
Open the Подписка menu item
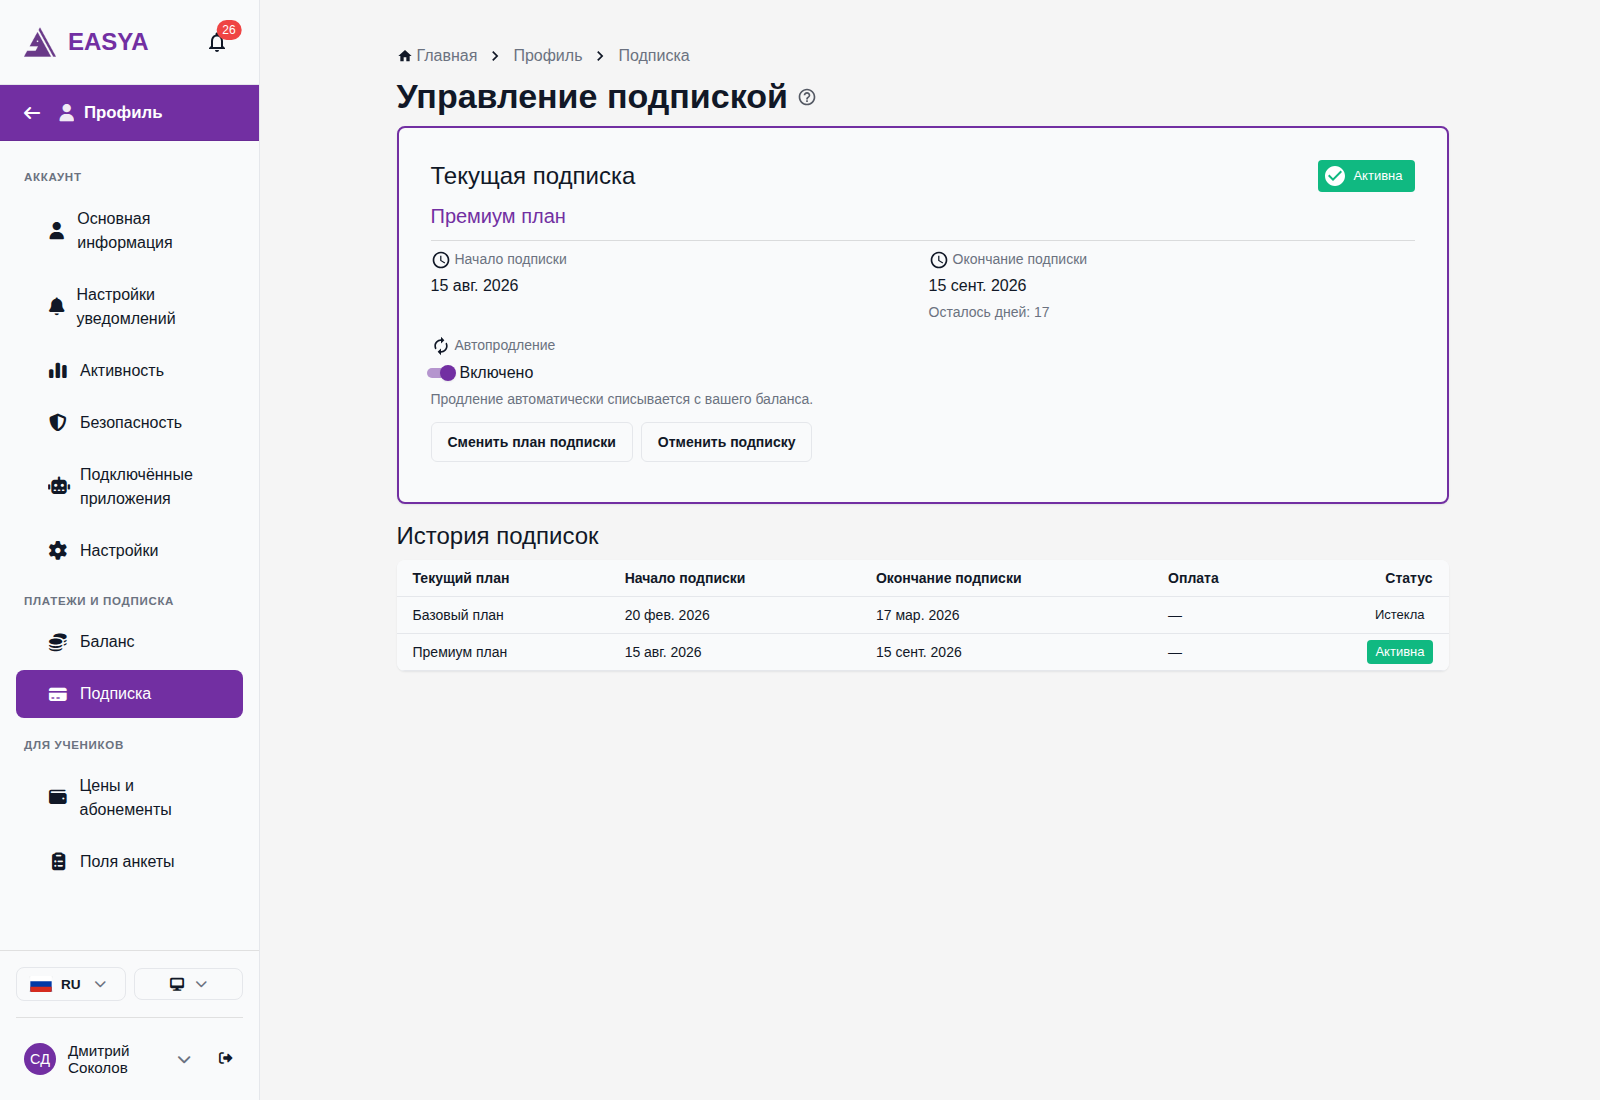tap(129, 694)
